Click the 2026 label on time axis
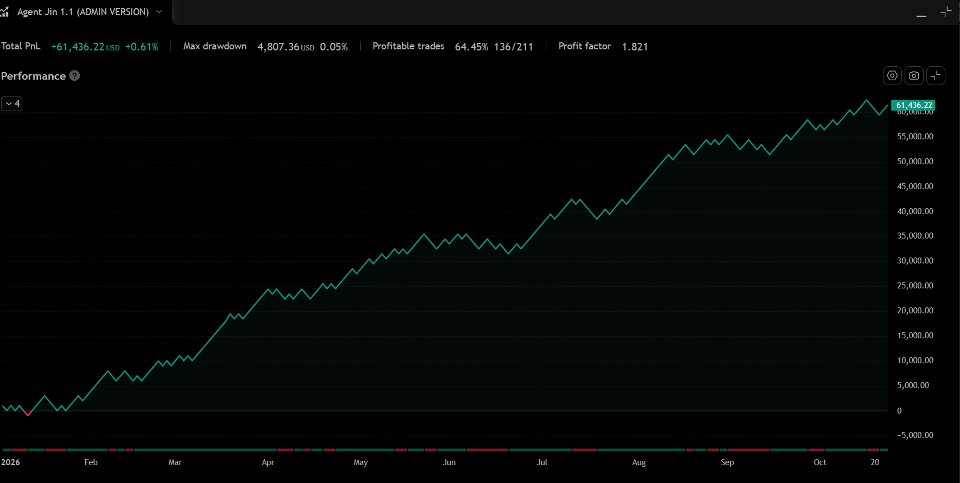Screen dimensions: 960x483 [9, 463]
